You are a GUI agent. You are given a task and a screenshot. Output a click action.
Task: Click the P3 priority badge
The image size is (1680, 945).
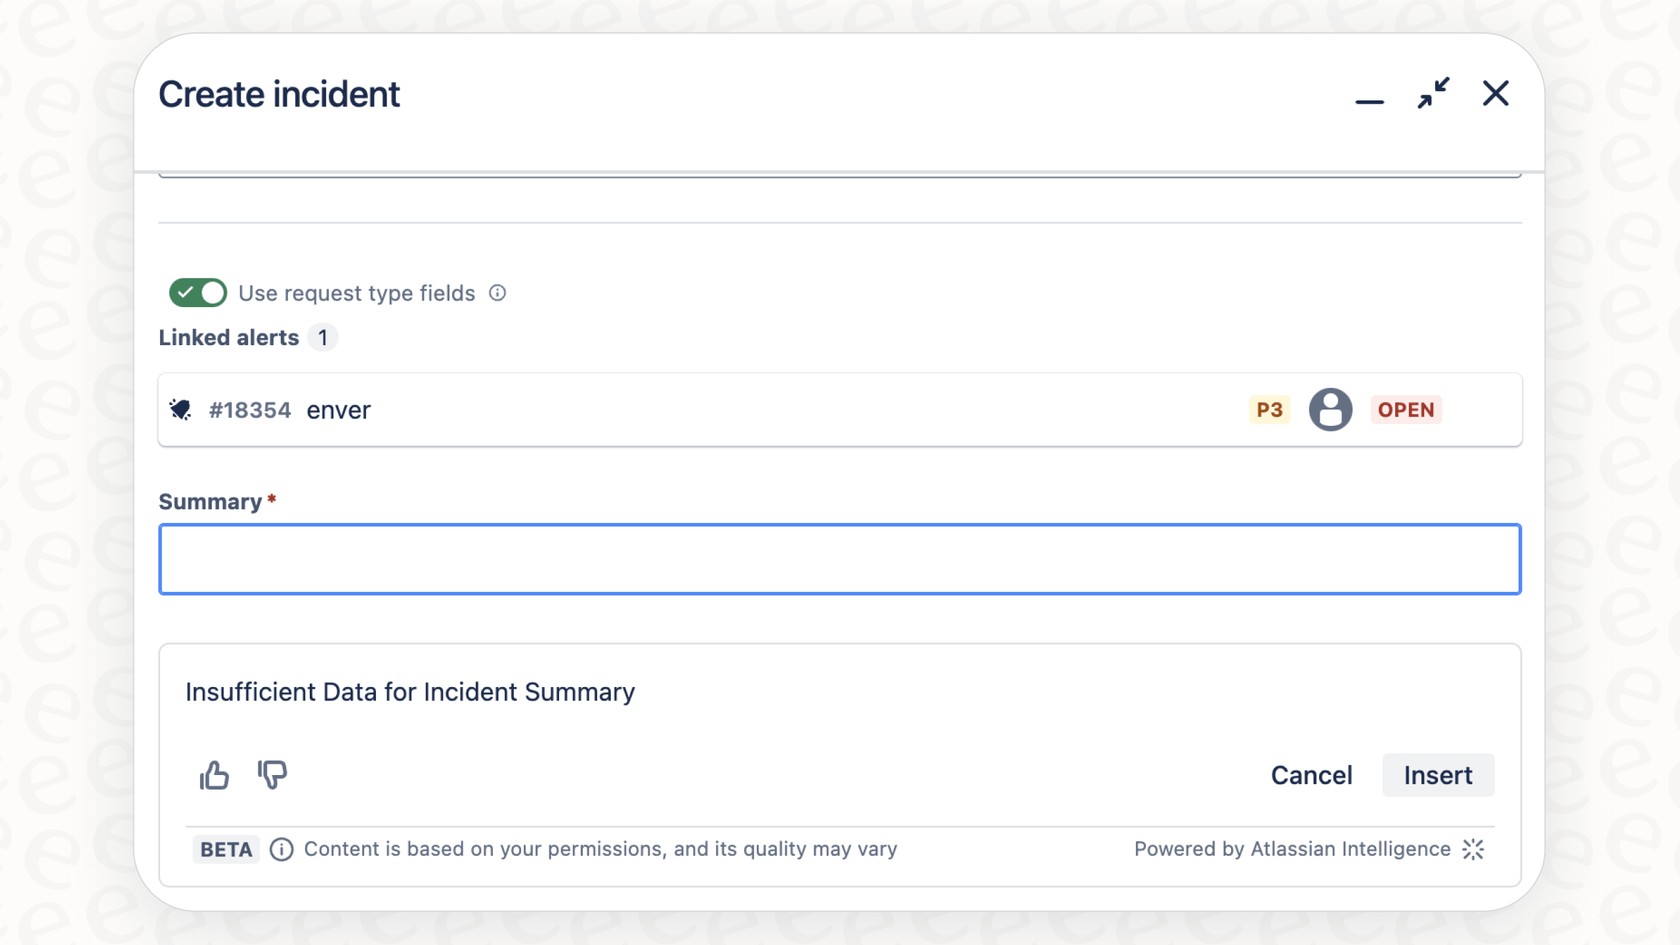point(1268,409)
